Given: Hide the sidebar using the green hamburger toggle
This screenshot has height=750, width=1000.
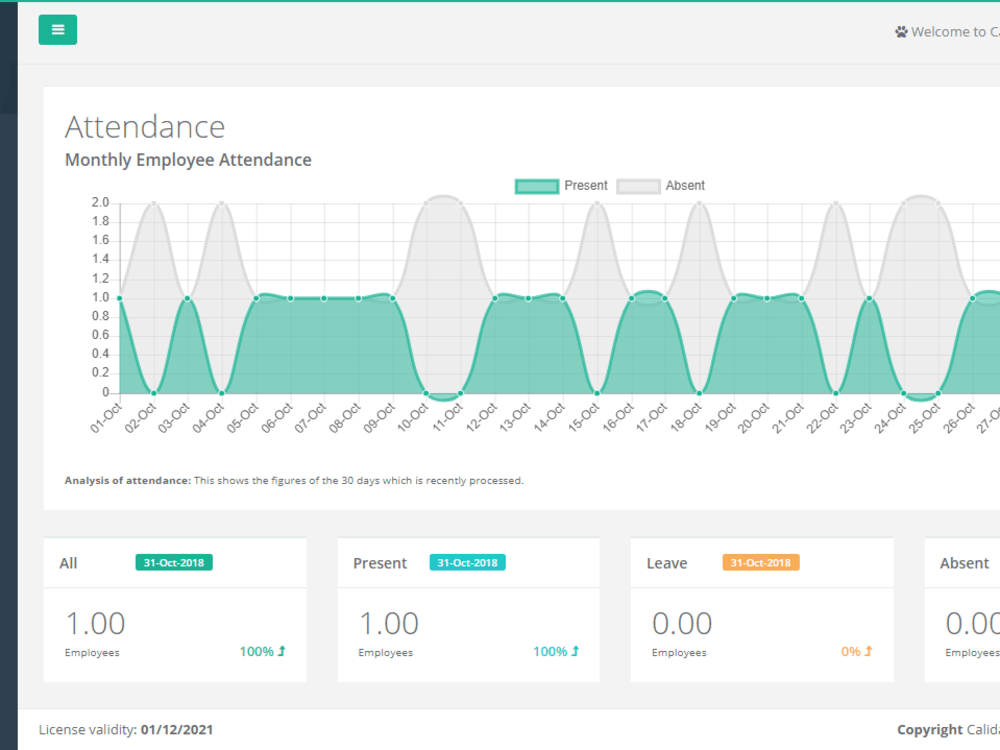Looking at the screenshot, I should tap(57, 30).
